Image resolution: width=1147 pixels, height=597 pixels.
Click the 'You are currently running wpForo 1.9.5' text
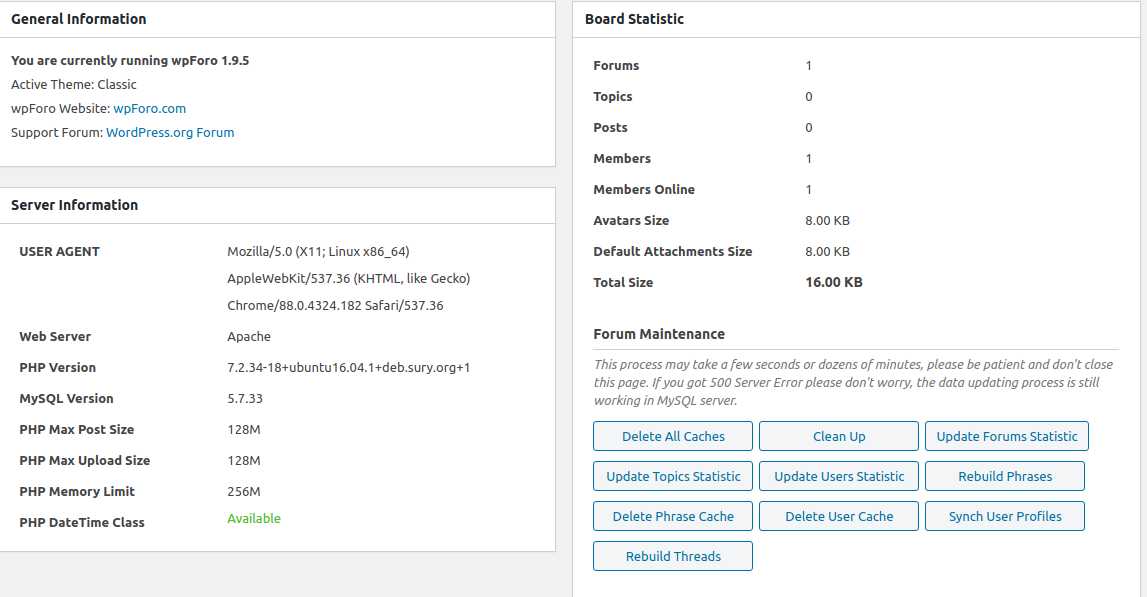coord(130,61)
